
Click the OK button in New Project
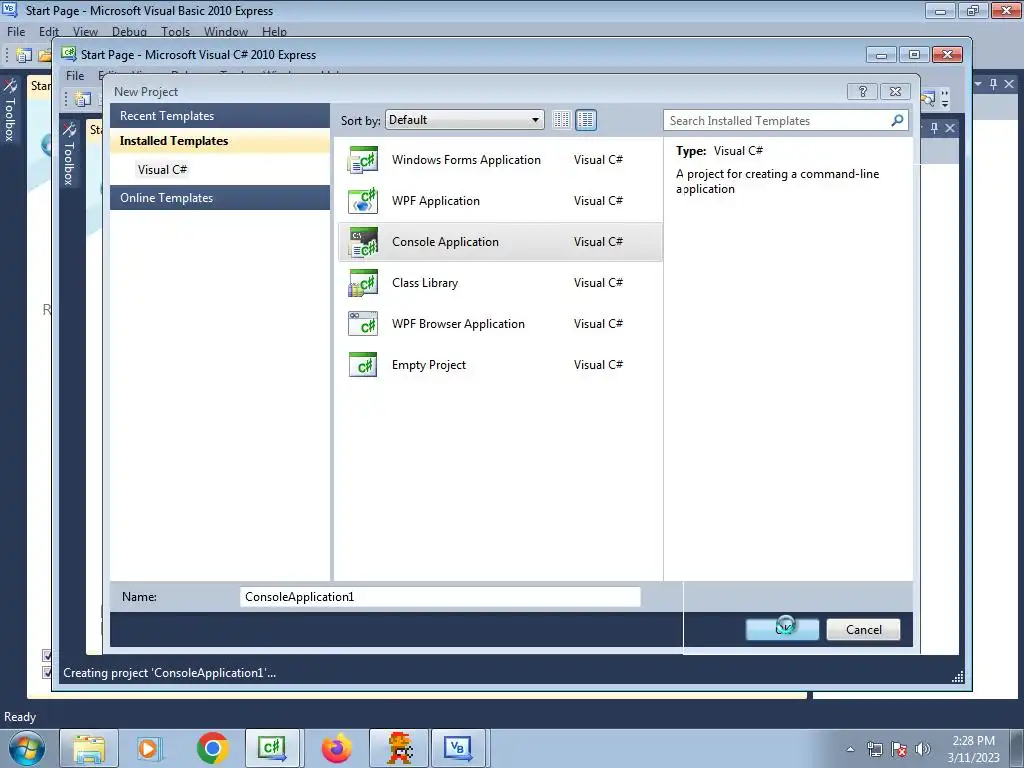point(782,630)
